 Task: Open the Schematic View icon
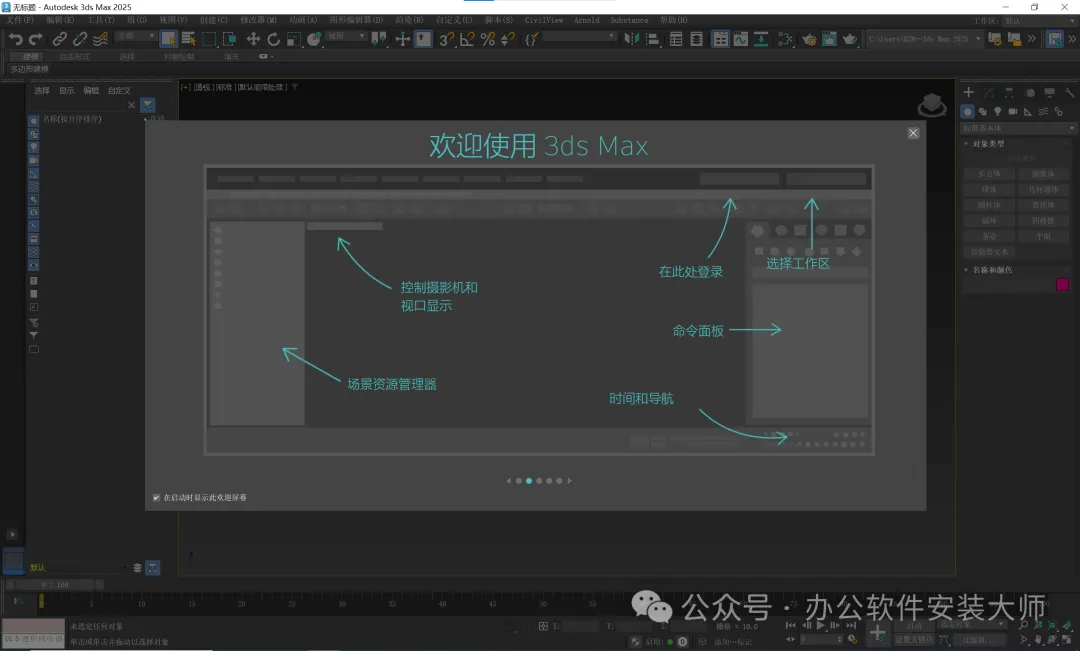[x=761, y=39]
